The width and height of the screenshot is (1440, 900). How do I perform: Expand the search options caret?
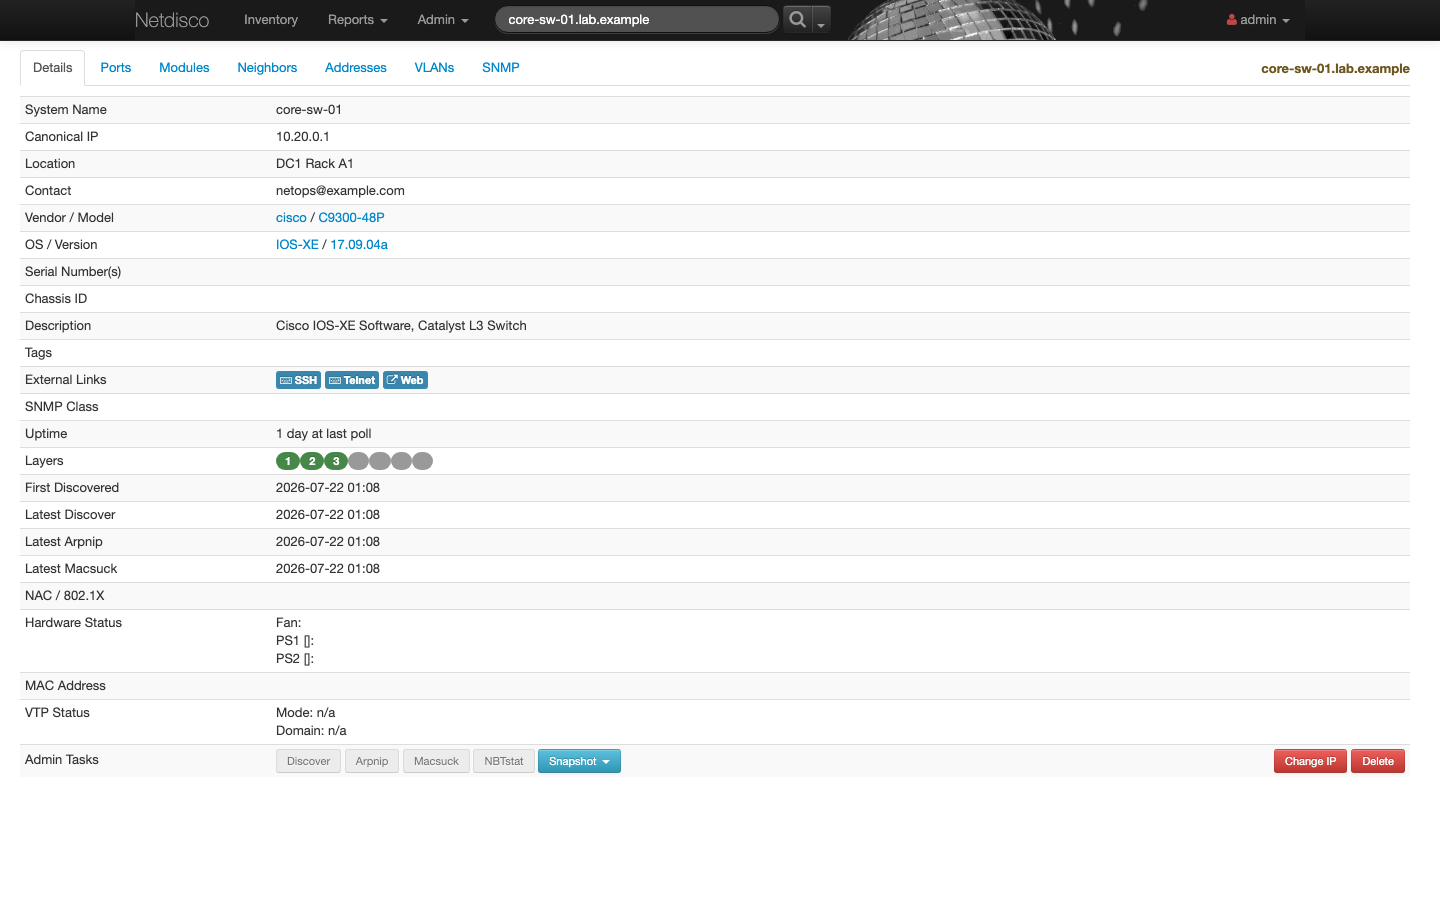[x=821, y=20]
